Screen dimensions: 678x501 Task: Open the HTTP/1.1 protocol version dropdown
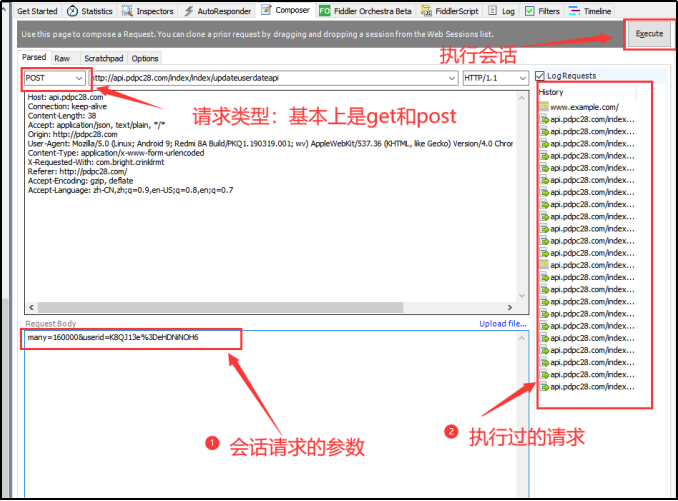(x=496, y=78)
